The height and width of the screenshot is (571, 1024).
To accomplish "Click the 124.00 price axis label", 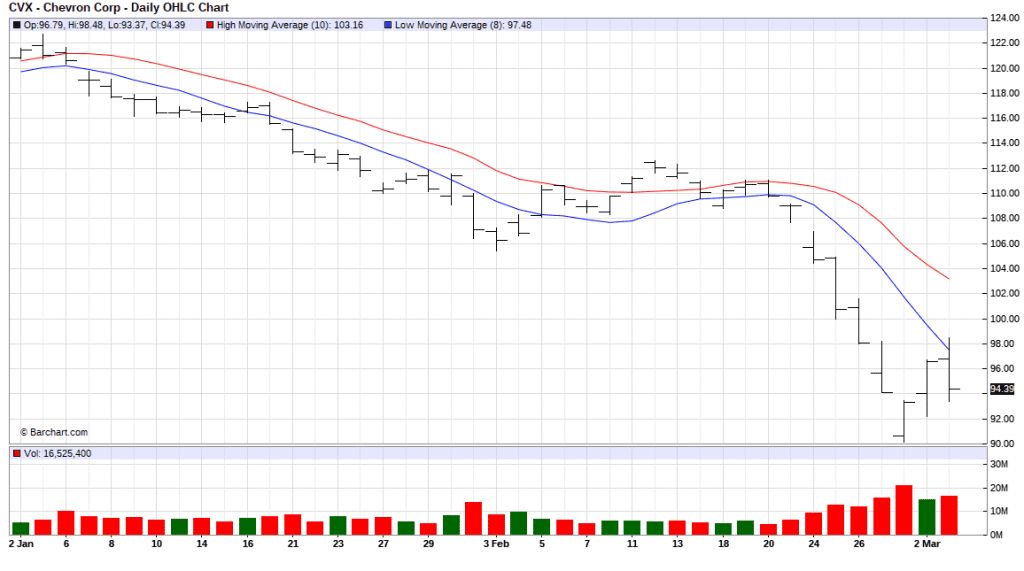I will tap(1004, 18).
